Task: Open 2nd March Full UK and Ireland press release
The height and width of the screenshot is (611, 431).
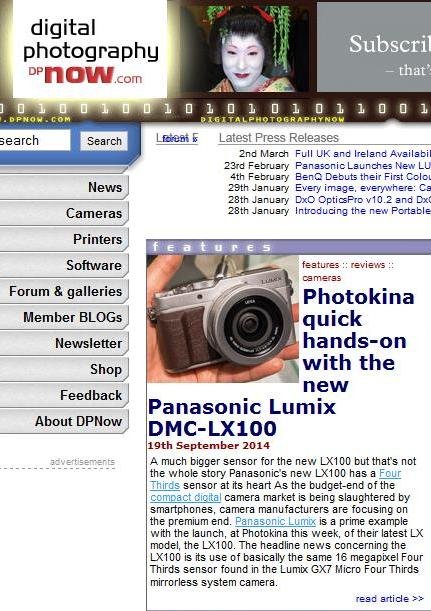Action: 363,154
